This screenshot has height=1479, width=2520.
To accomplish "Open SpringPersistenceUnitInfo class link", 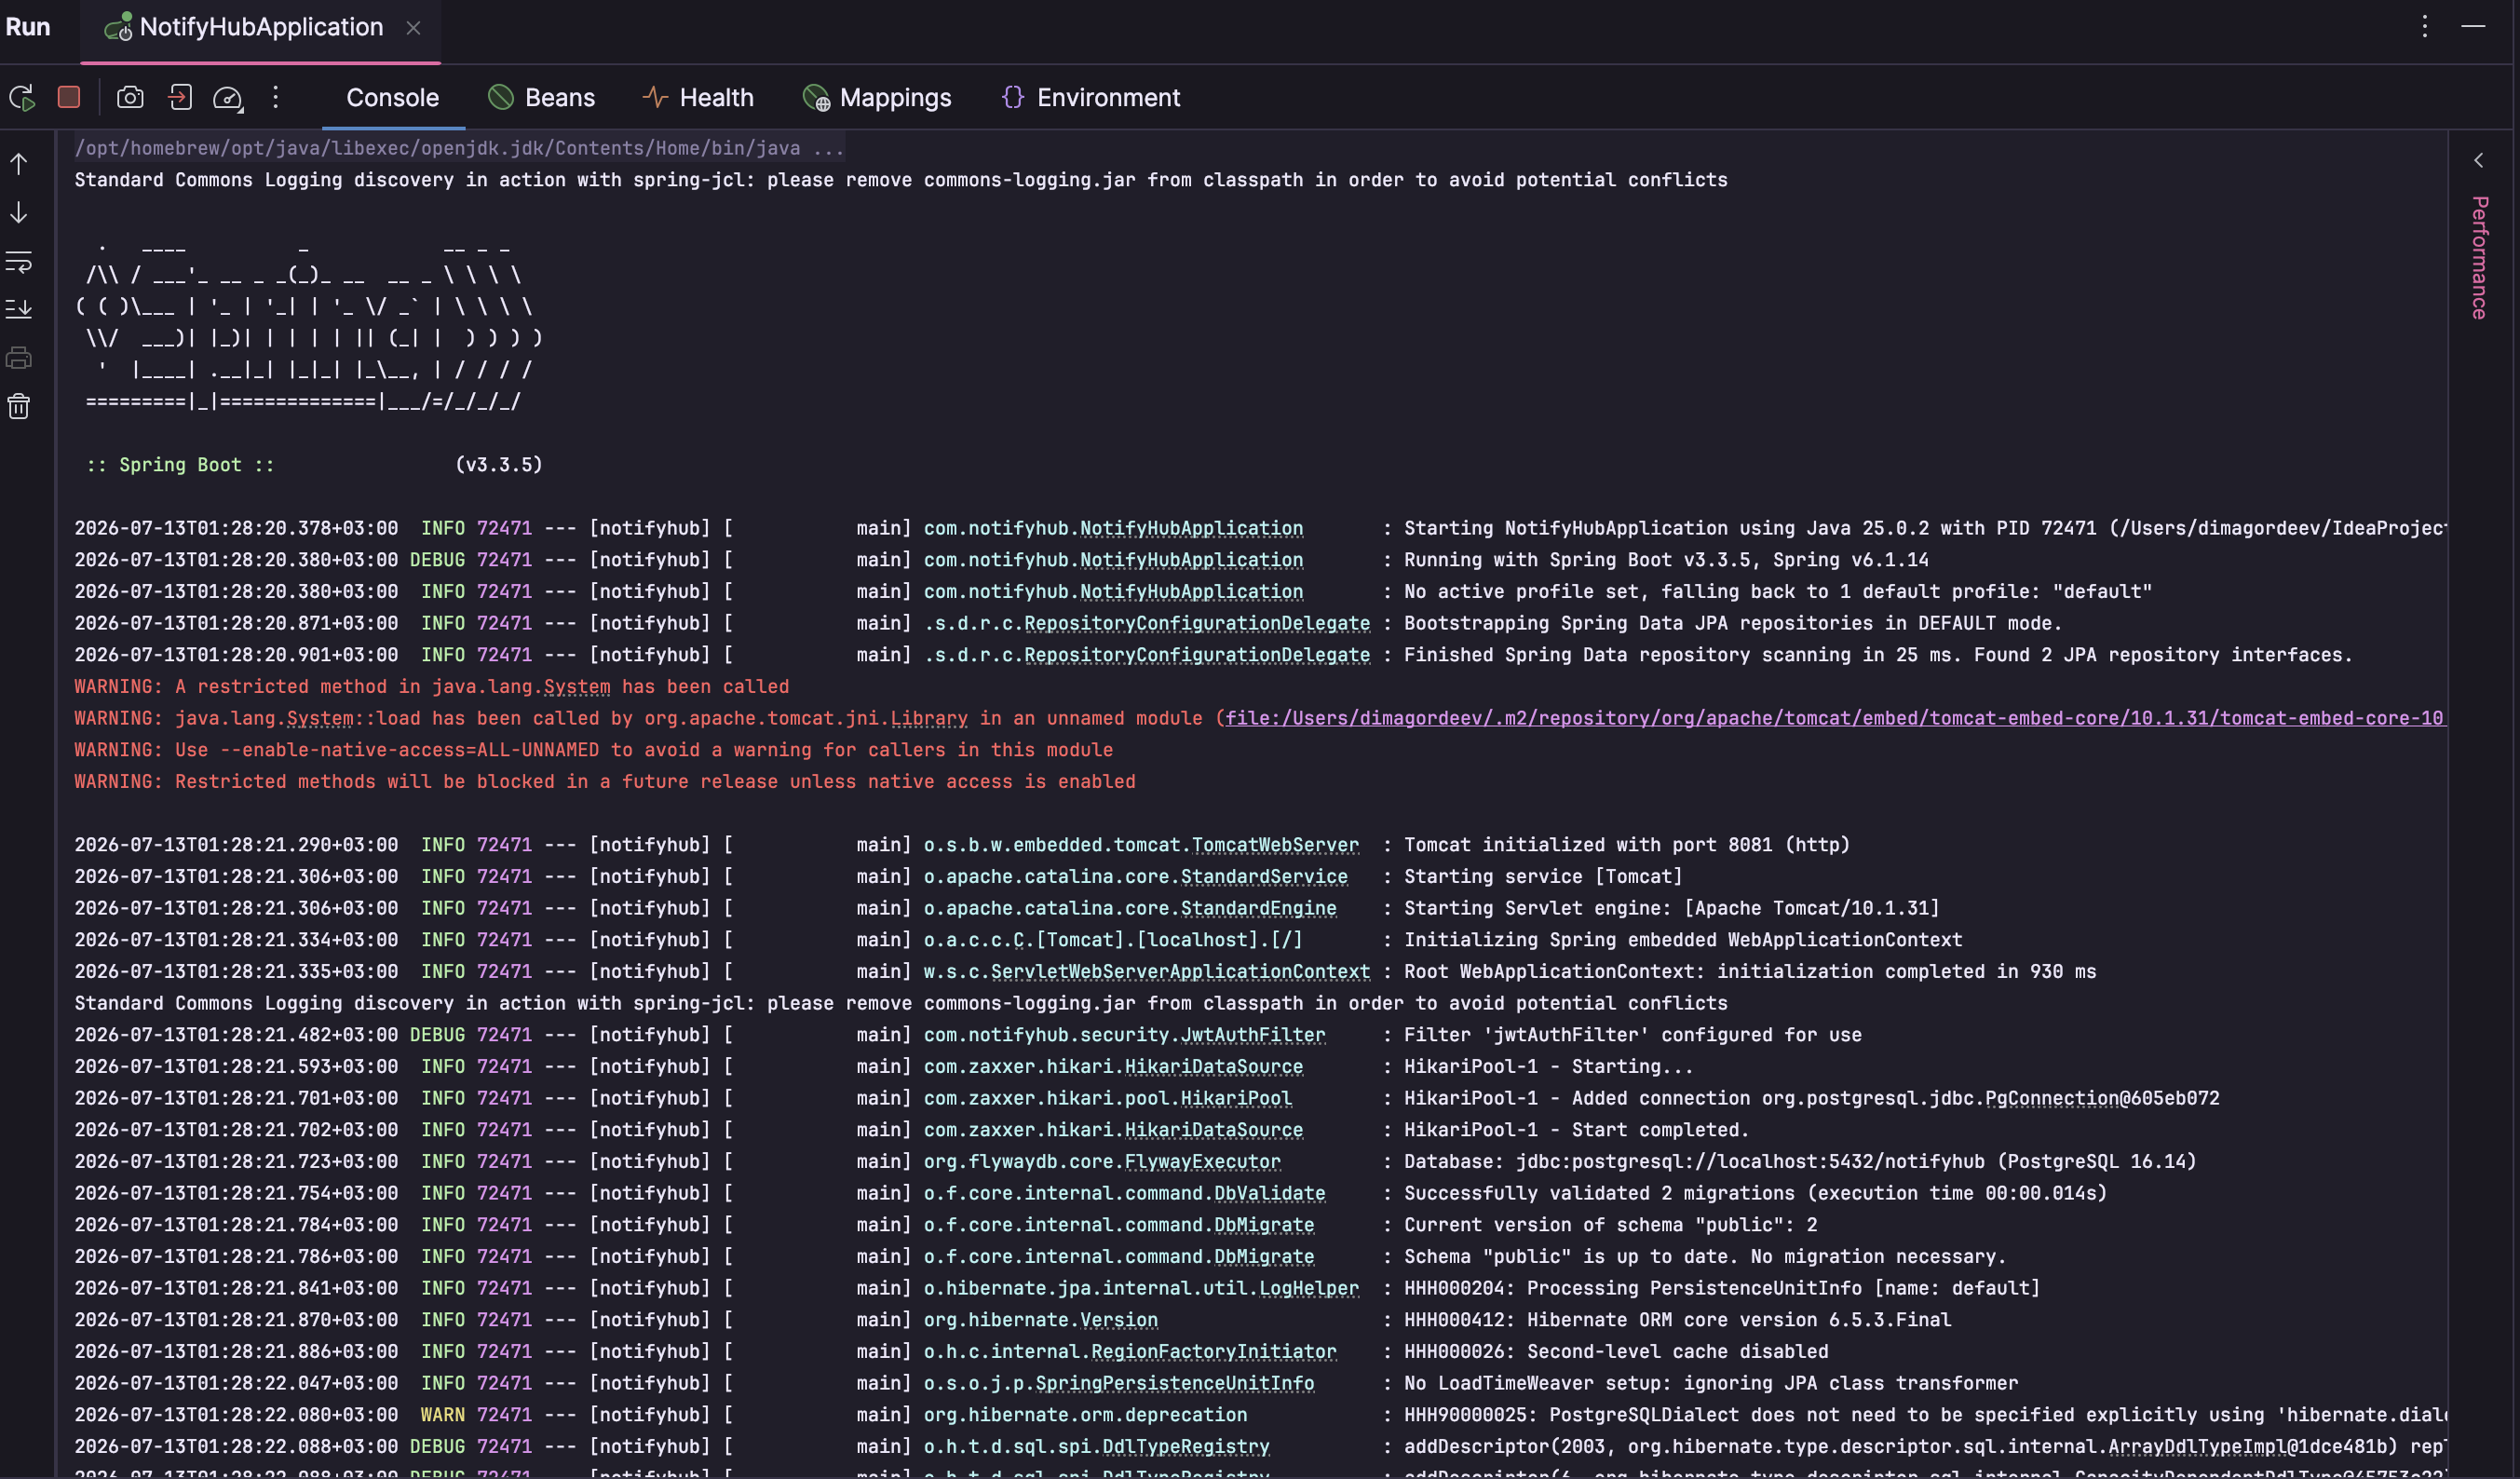I will pyautogui.click(x=1174, y=1383).
